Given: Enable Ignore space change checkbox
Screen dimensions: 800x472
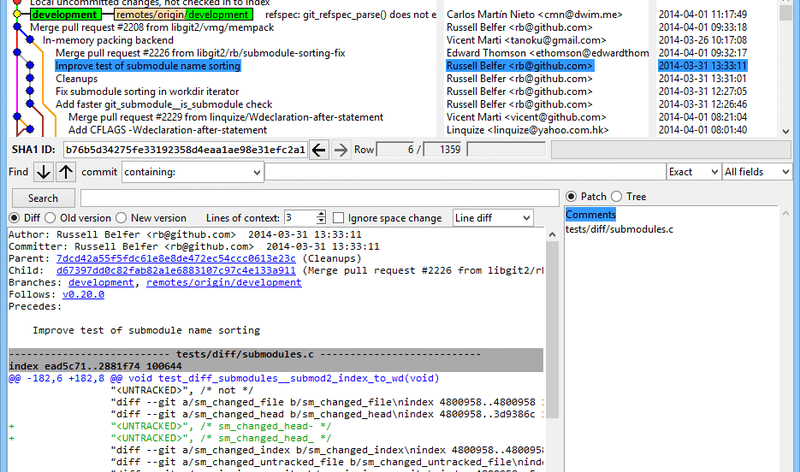Looking at the screenshot, I should point(338,218).
